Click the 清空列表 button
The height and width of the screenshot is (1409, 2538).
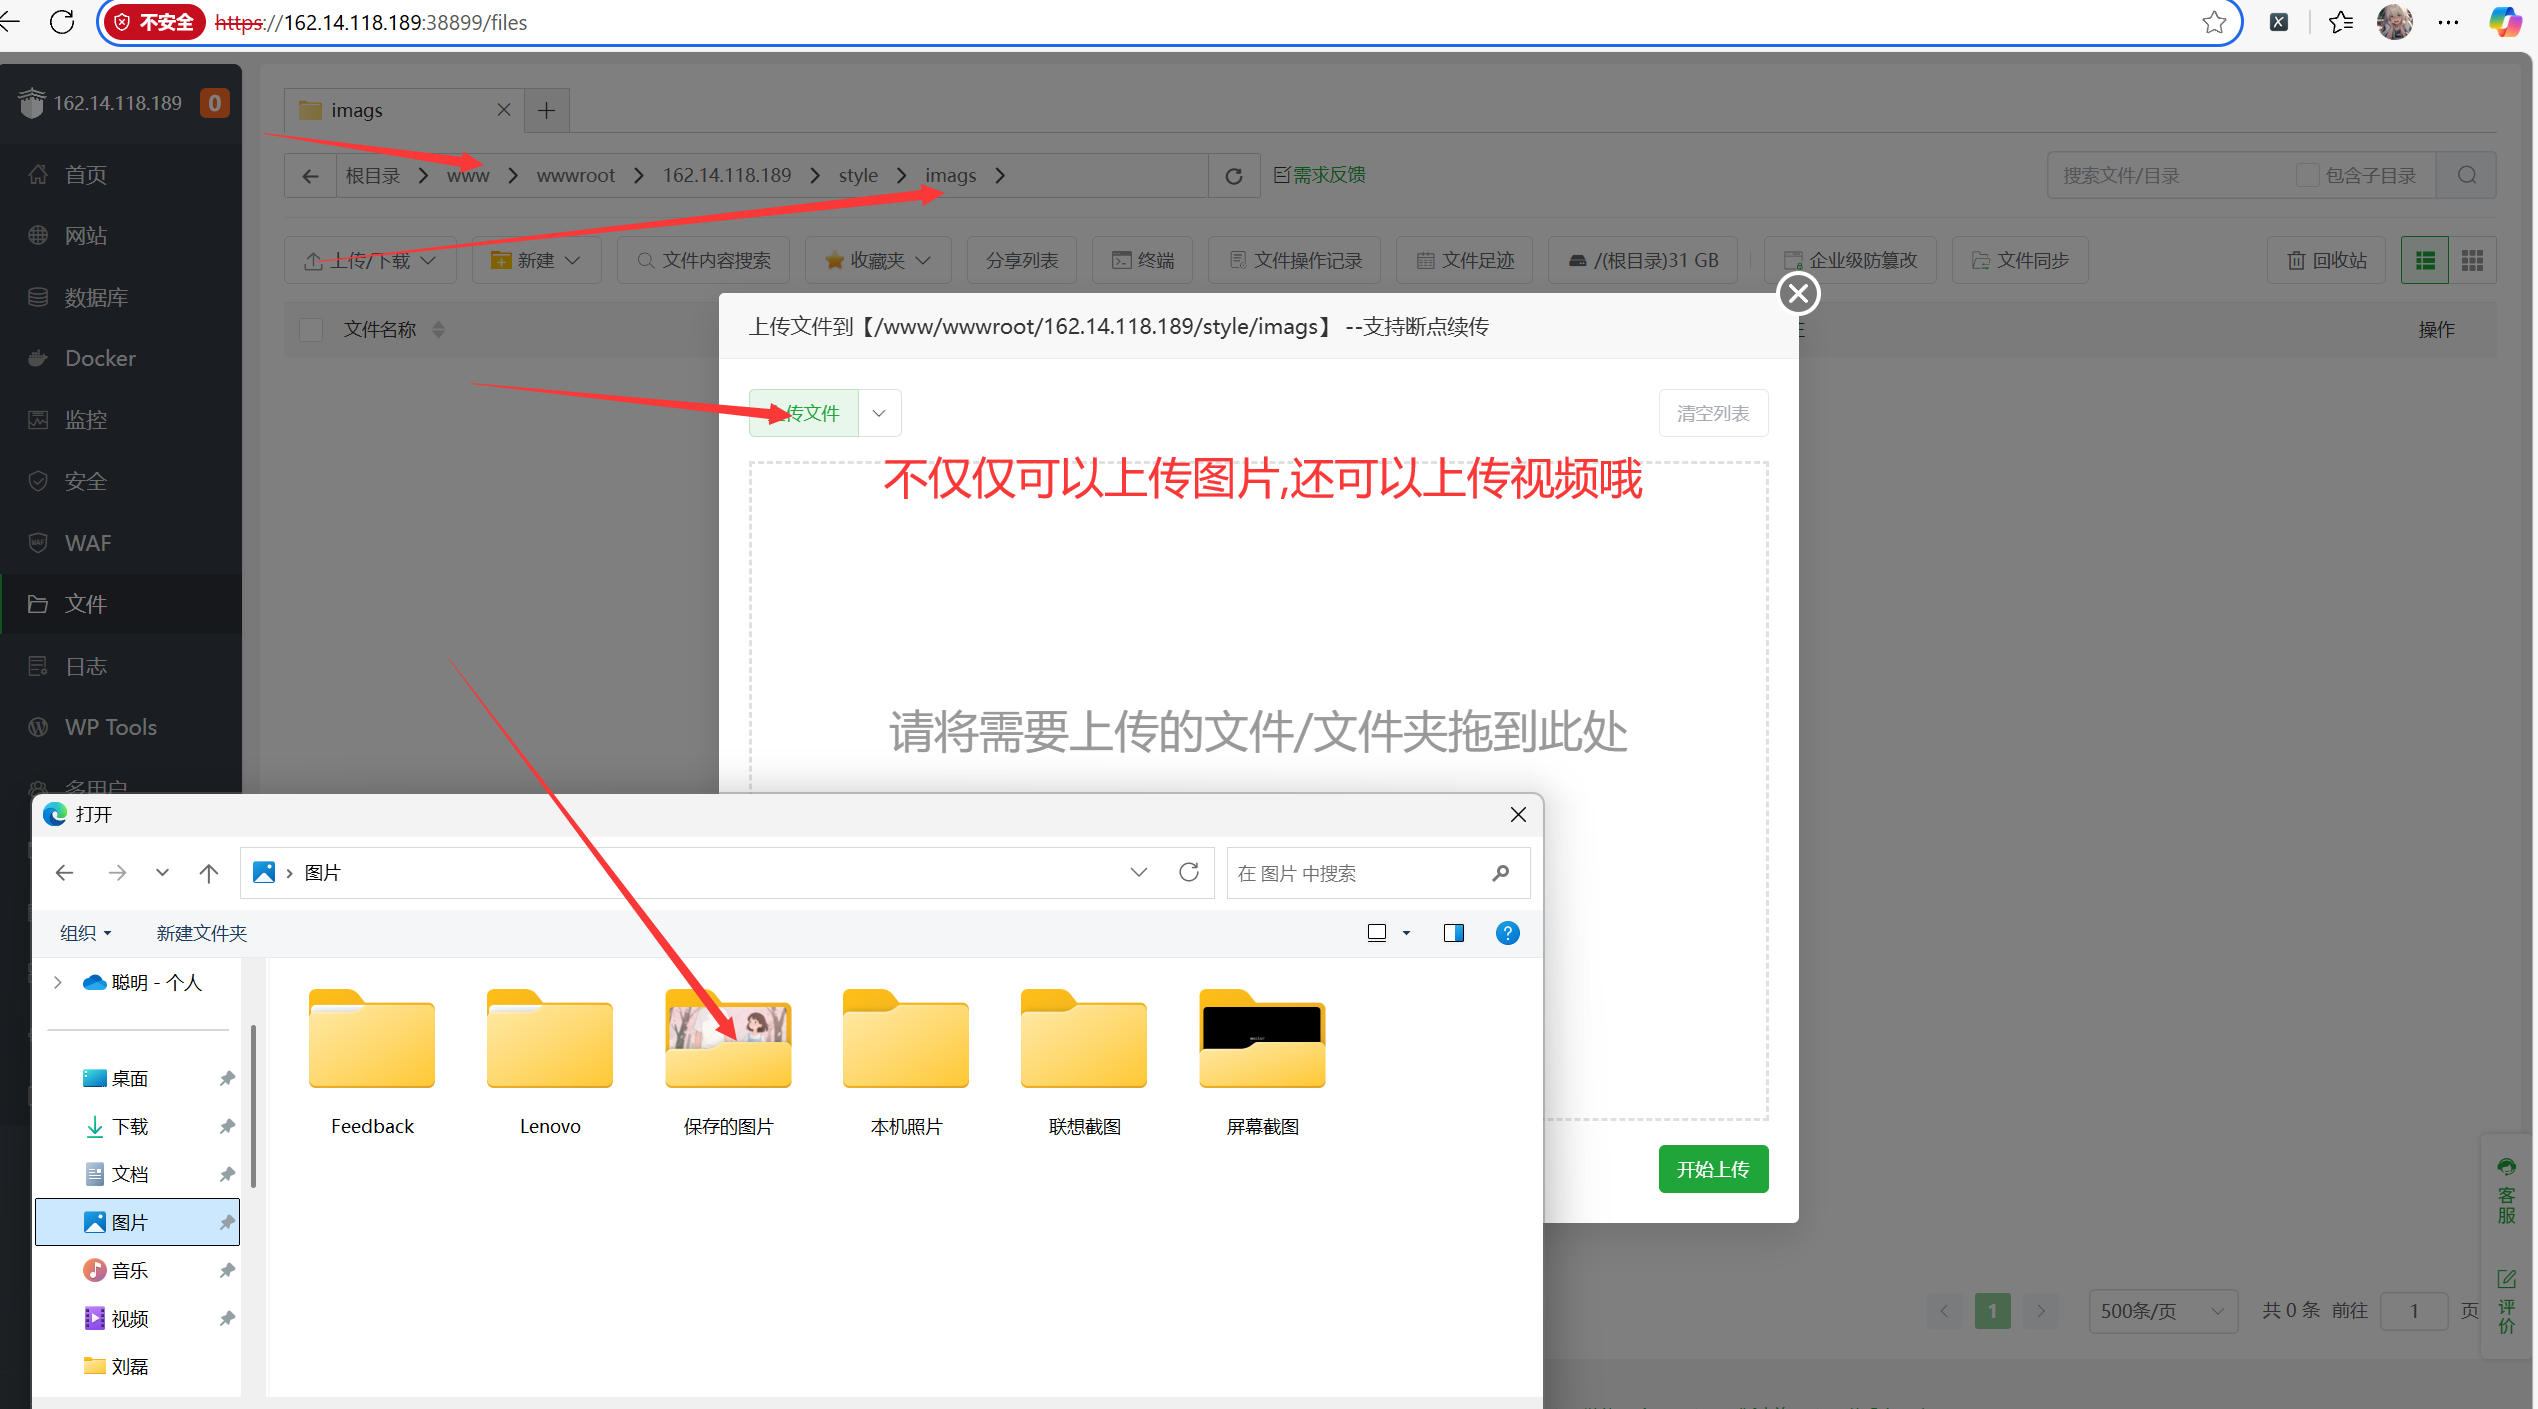(x=1712, y=413)
